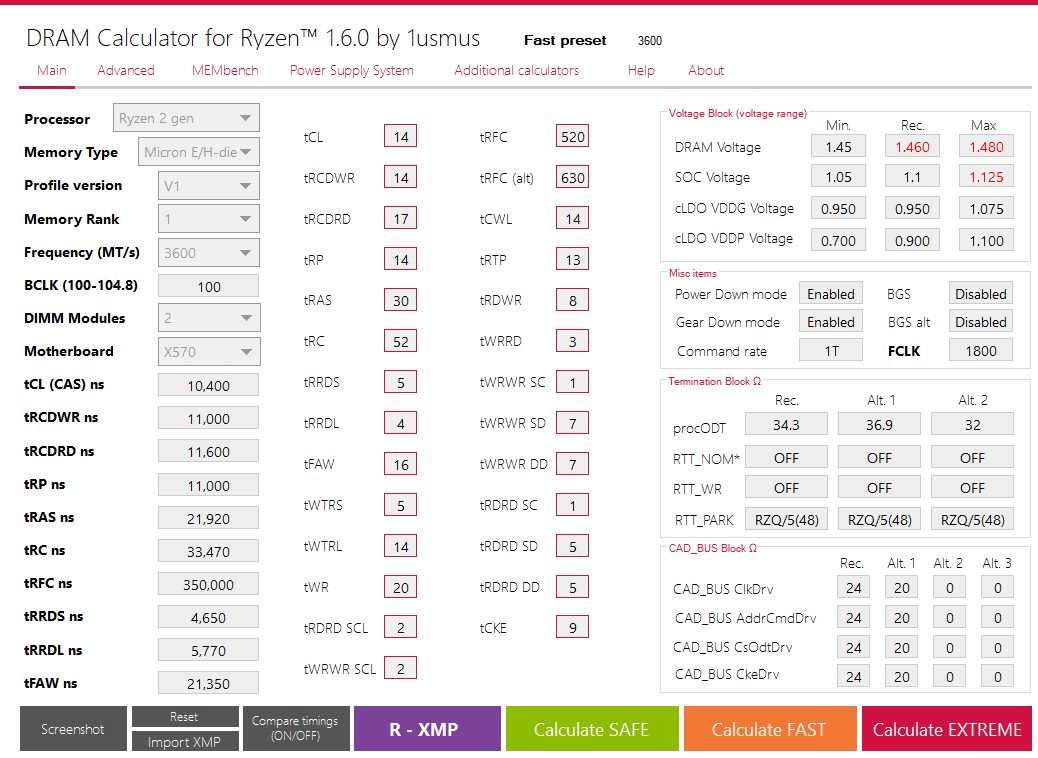Click the Import XMP button
The height and width of the screenshot is (758, 1038).
[x=185, y=741]
